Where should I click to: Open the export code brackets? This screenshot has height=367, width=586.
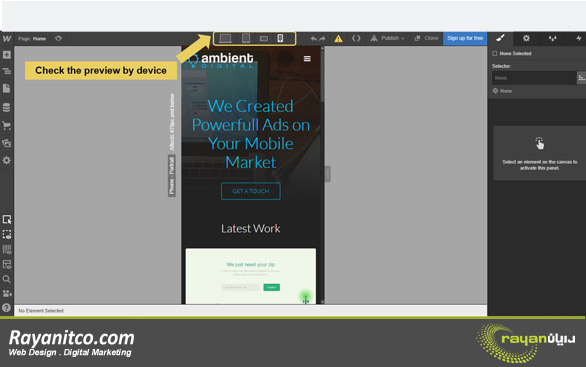click(x=356, y=38)
